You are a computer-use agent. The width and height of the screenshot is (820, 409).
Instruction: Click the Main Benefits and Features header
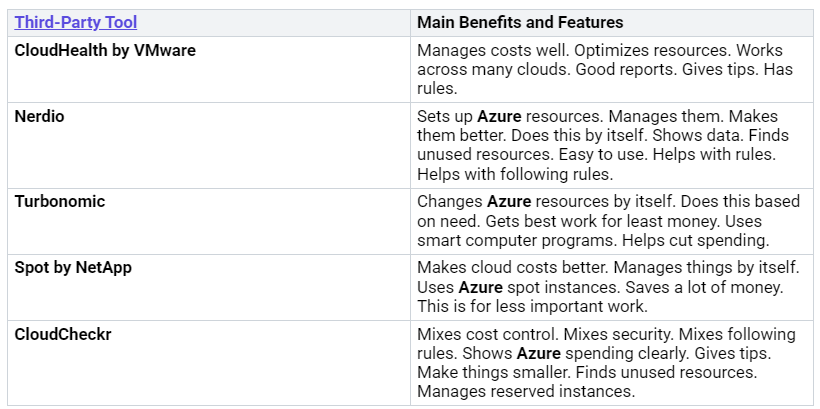(x=520, y=22)
